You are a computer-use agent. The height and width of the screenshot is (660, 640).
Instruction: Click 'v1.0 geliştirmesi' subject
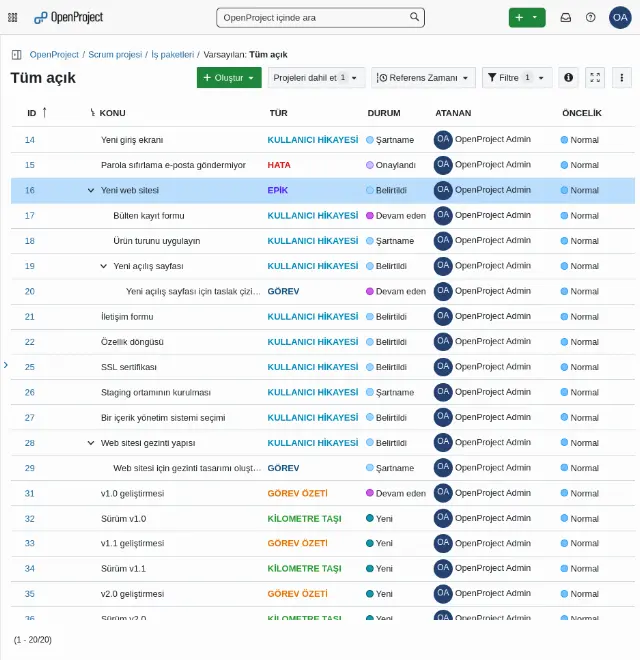coord(132,493)
